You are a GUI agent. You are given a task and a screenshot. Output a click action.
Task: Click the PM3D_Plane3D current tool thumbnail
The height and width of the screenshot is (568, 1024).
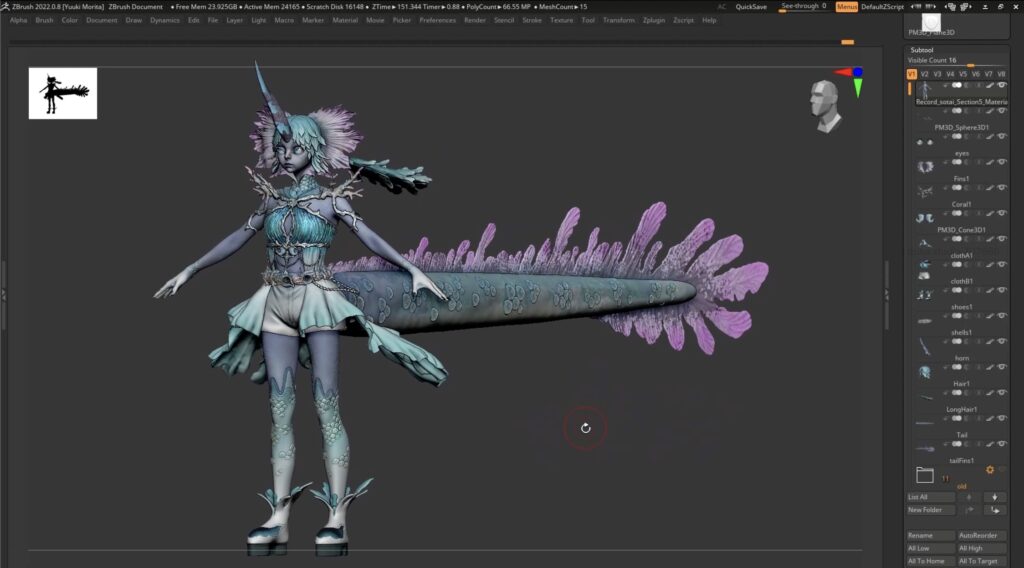click(931, 22)
